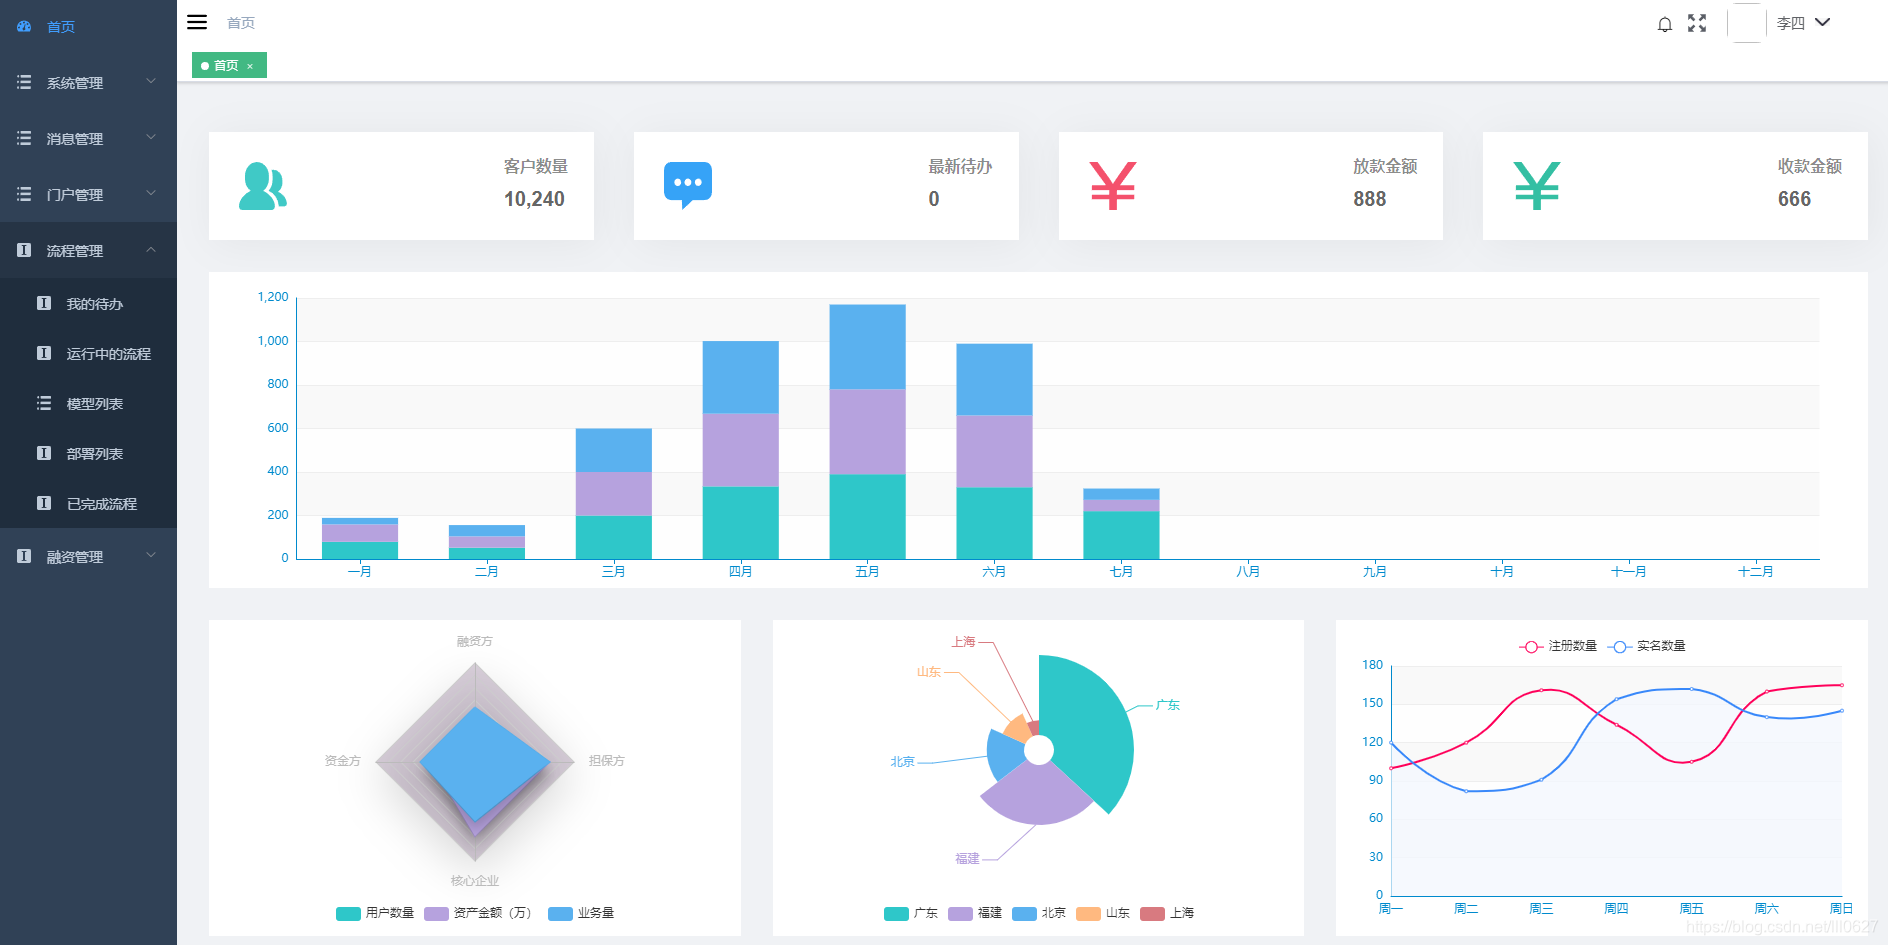Screen dimensions: 1888x945
Task: Click the list icon beside 系统管理
Action: tap(24, 82)
